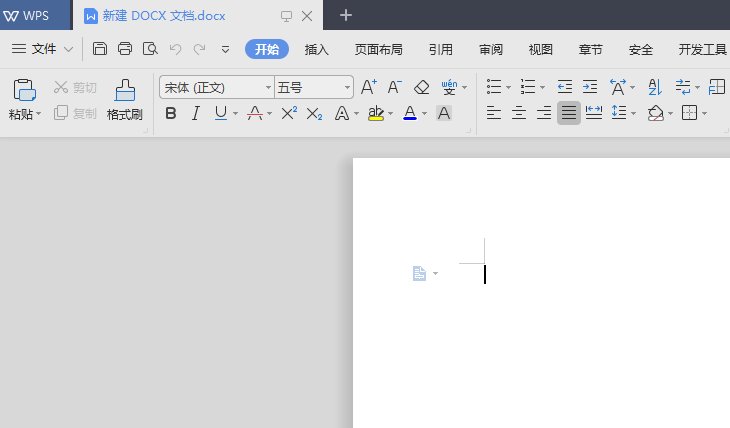Expand highlight color dropdown arrow
This screenshot has height=428, width=730.
pos(390,114)
